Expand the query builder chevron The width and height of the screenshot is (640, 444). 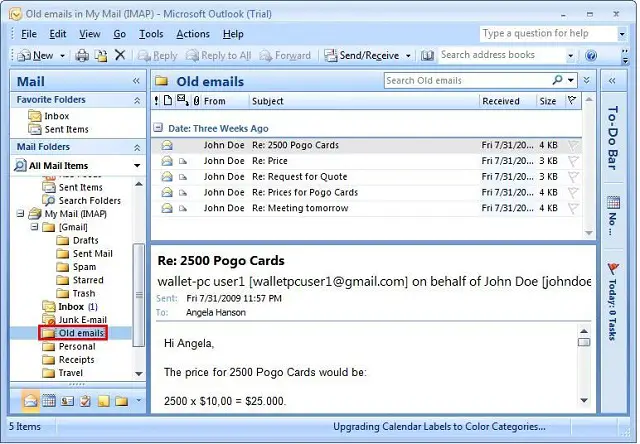[x=587, y=80]
